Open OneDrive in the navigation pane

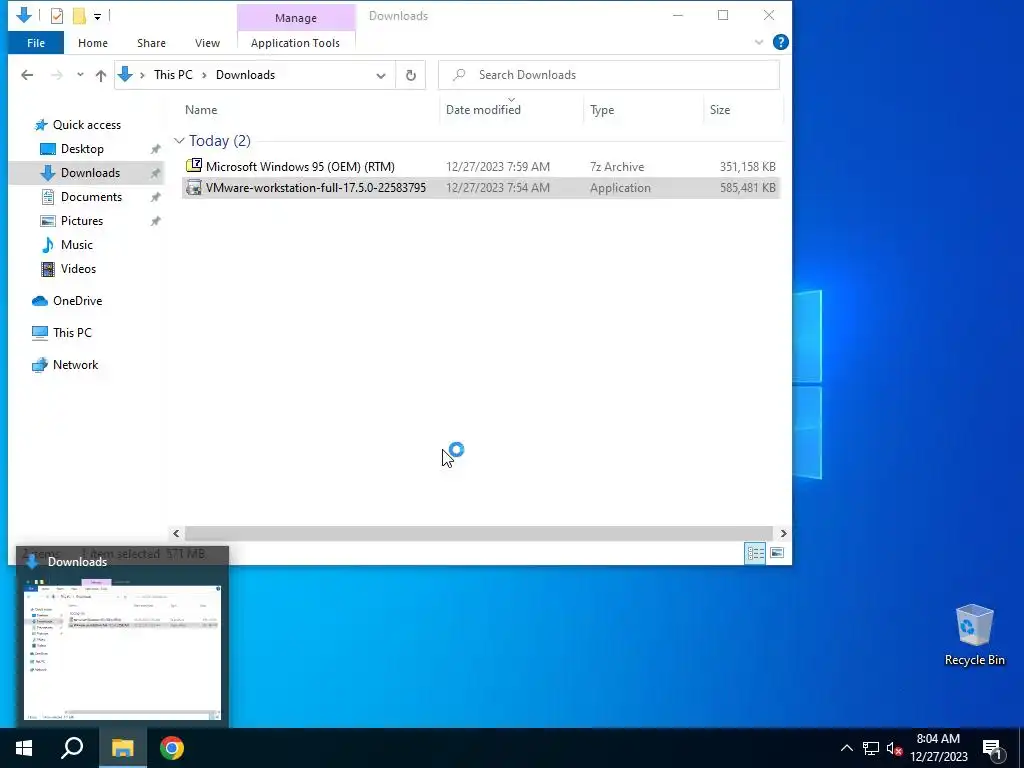77,301
